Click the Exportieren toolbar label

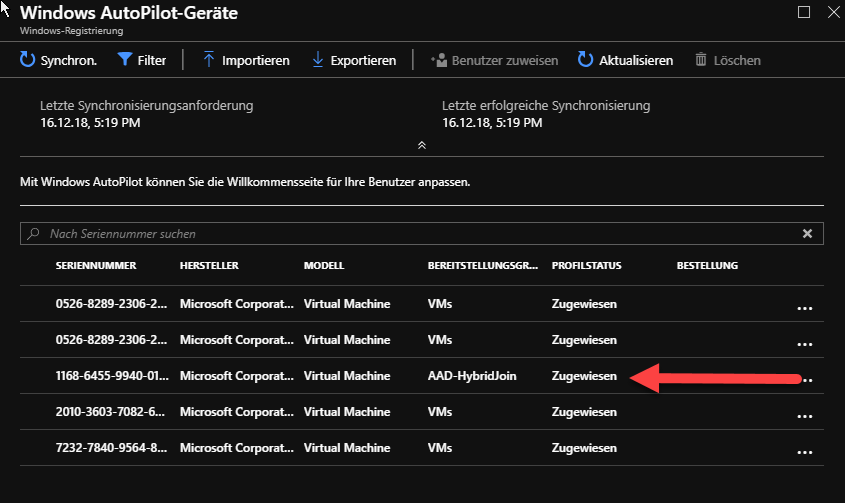pos(363,60)
